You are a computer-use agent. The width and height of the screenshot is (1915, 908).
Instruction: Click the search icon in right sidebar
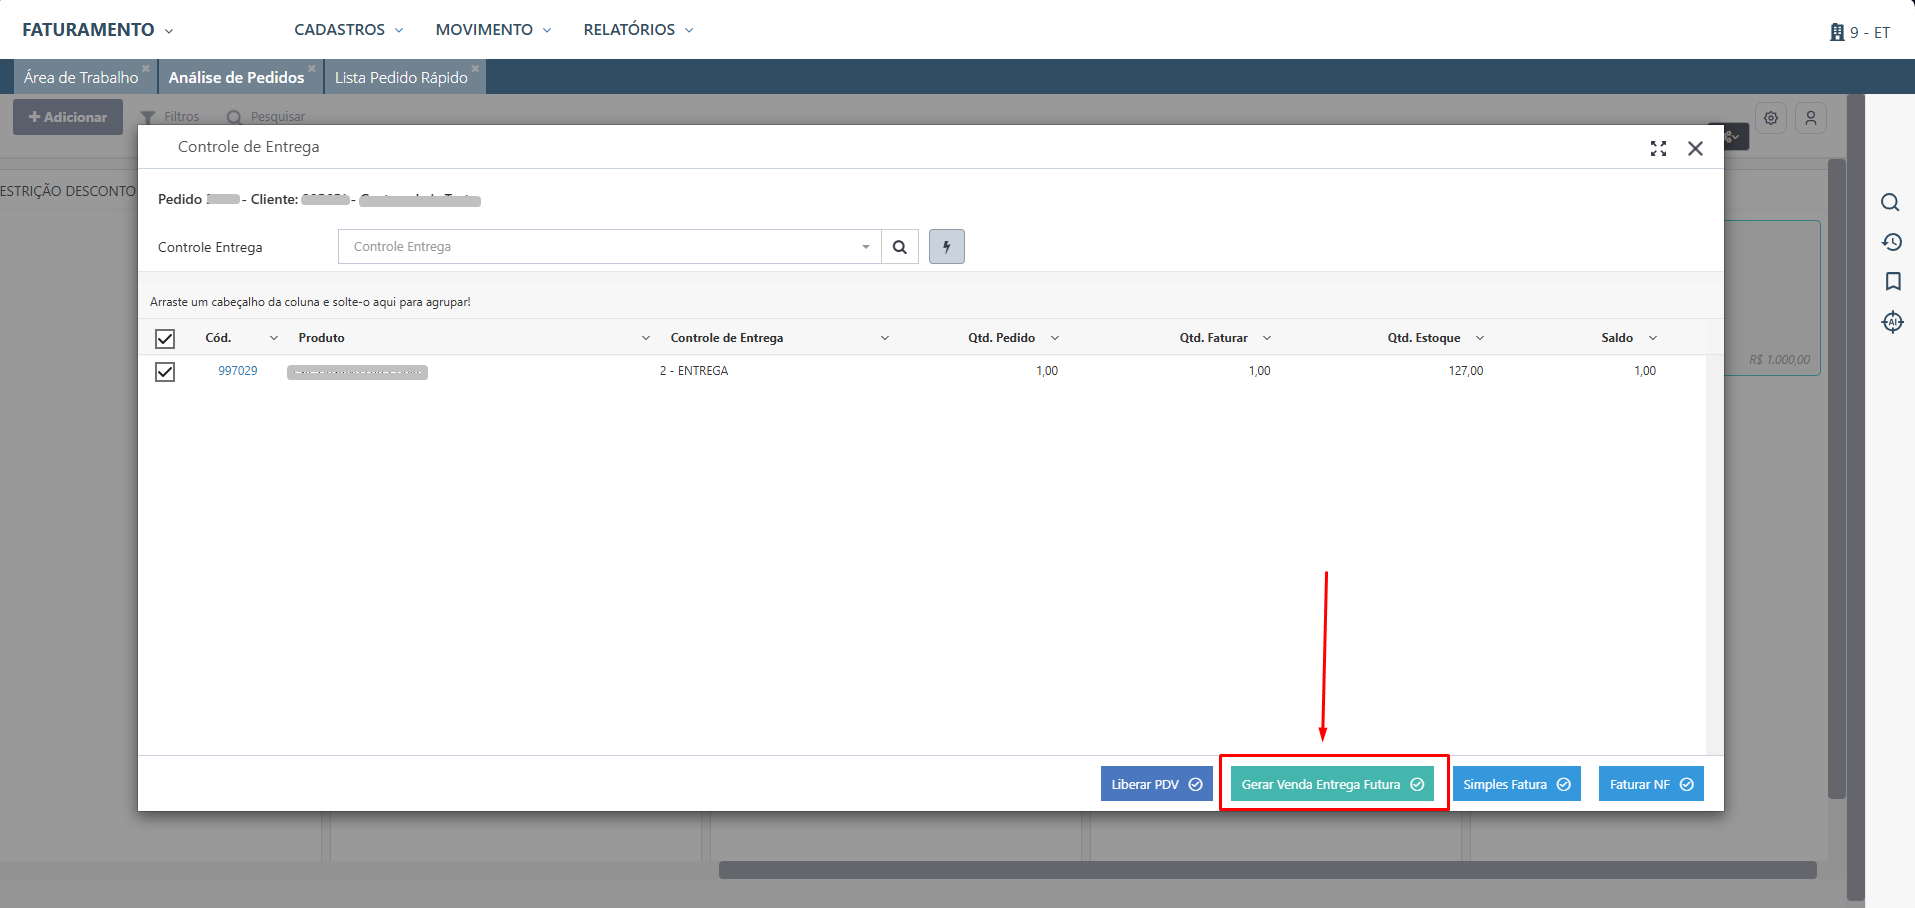(1890, 203)
